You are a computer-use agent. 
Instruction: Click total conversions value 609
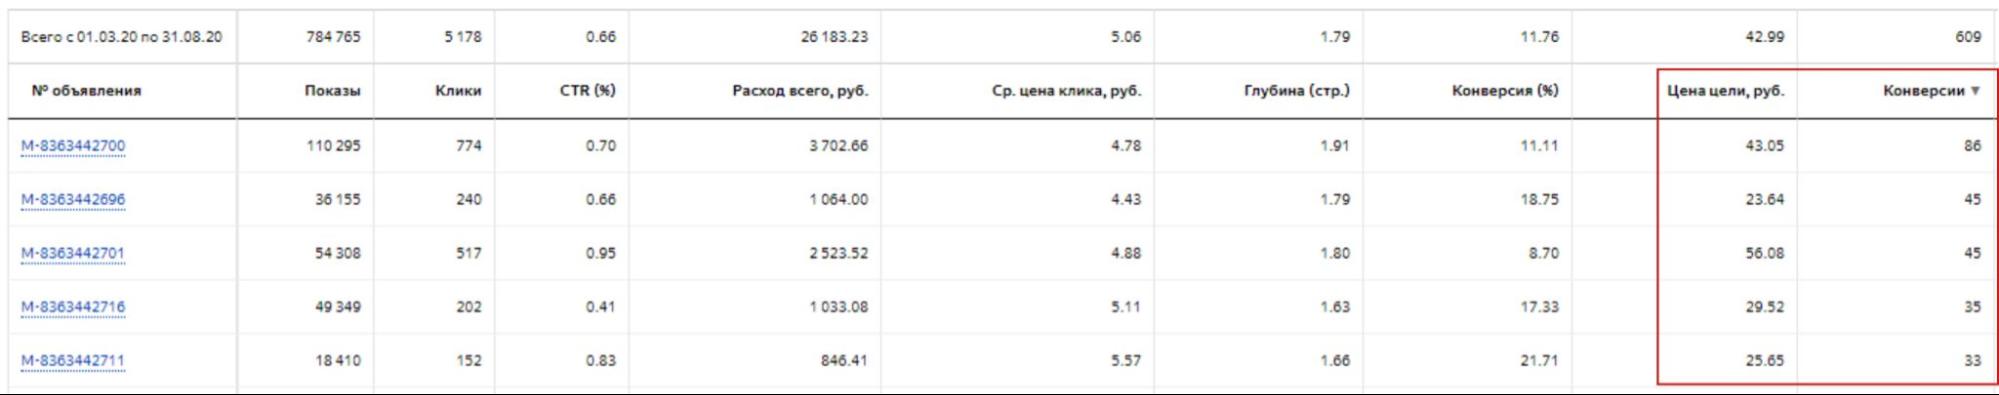tap(1968, 37)
